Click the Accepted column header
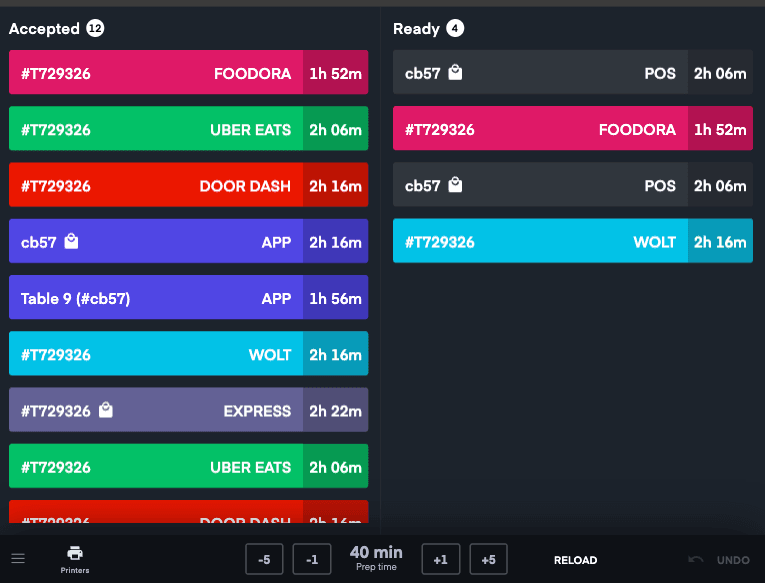 click(45, 29)
